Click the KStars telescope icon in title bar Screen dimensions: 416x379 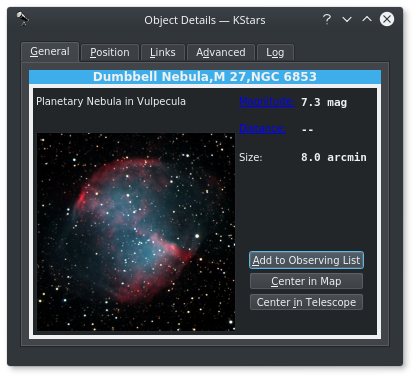click(x=23, y=19)
